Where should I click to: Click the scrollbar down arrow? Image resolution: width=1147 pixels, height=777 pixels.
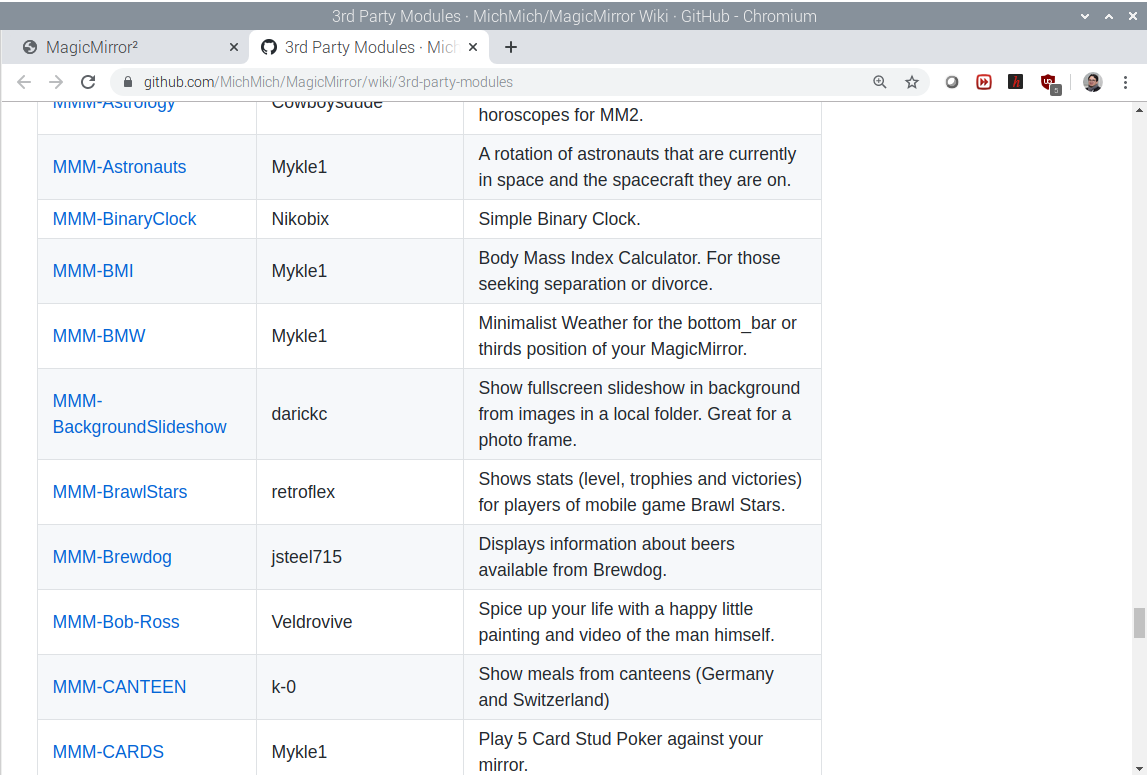1139,769
